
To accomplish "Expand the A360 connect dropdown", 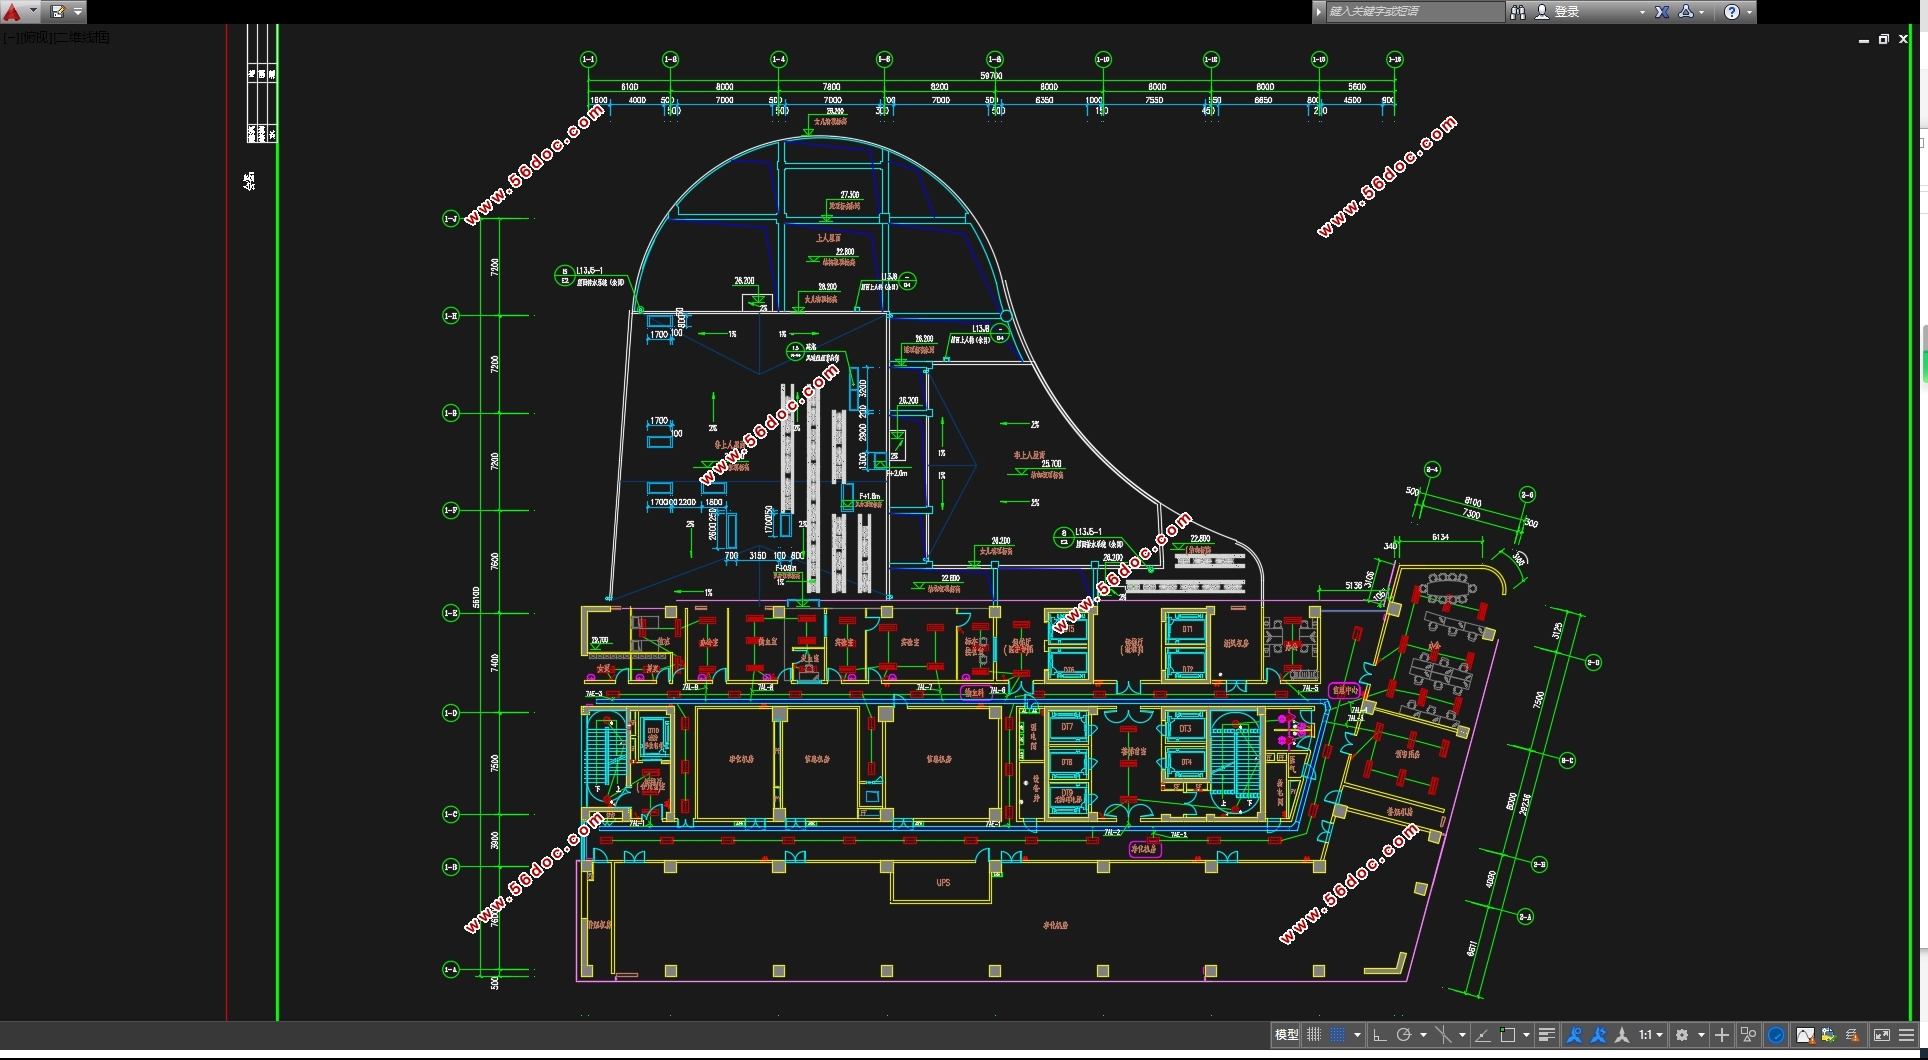I will (1702, 12).
